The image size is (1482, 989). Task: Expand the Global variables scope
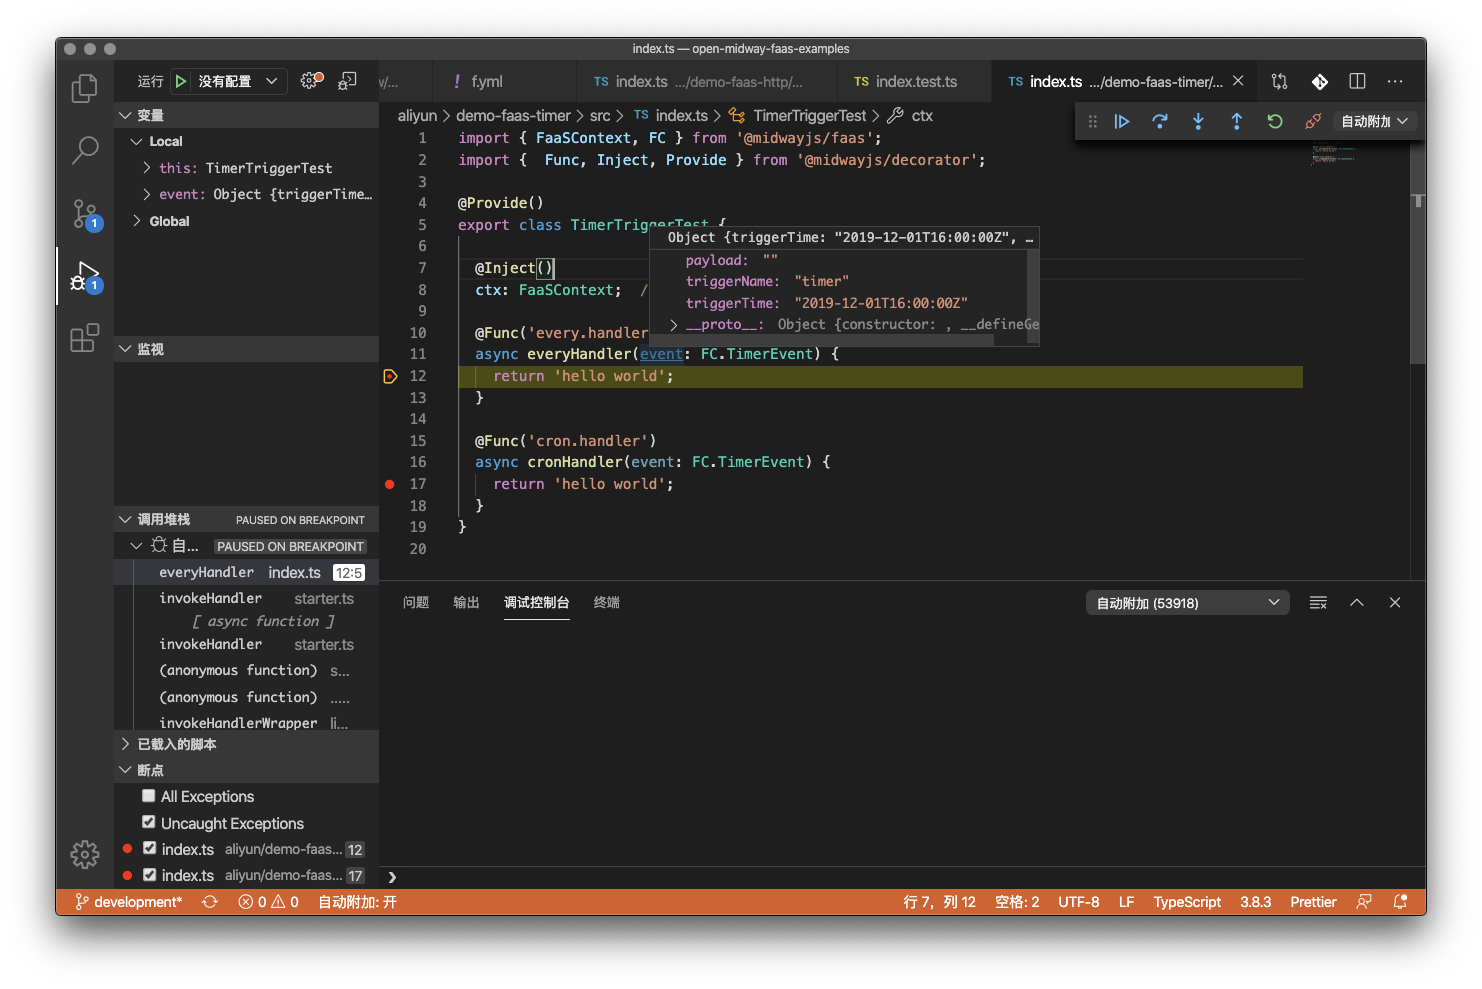[x=137, y=221]
